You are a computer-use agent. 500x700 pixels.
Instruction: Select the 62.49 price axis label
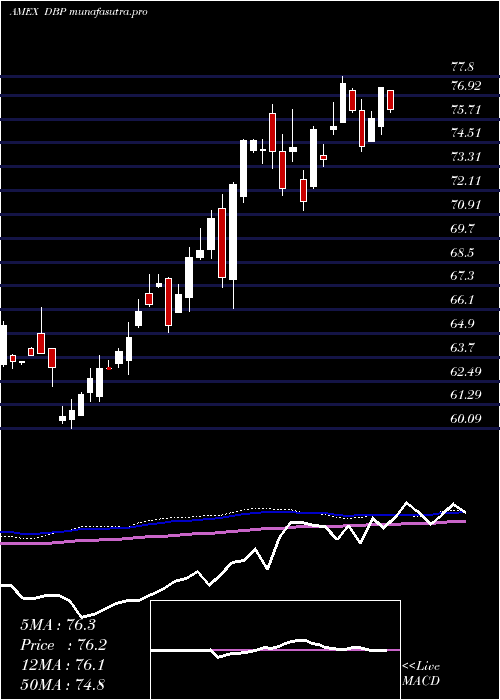click(x=466, y=371)
